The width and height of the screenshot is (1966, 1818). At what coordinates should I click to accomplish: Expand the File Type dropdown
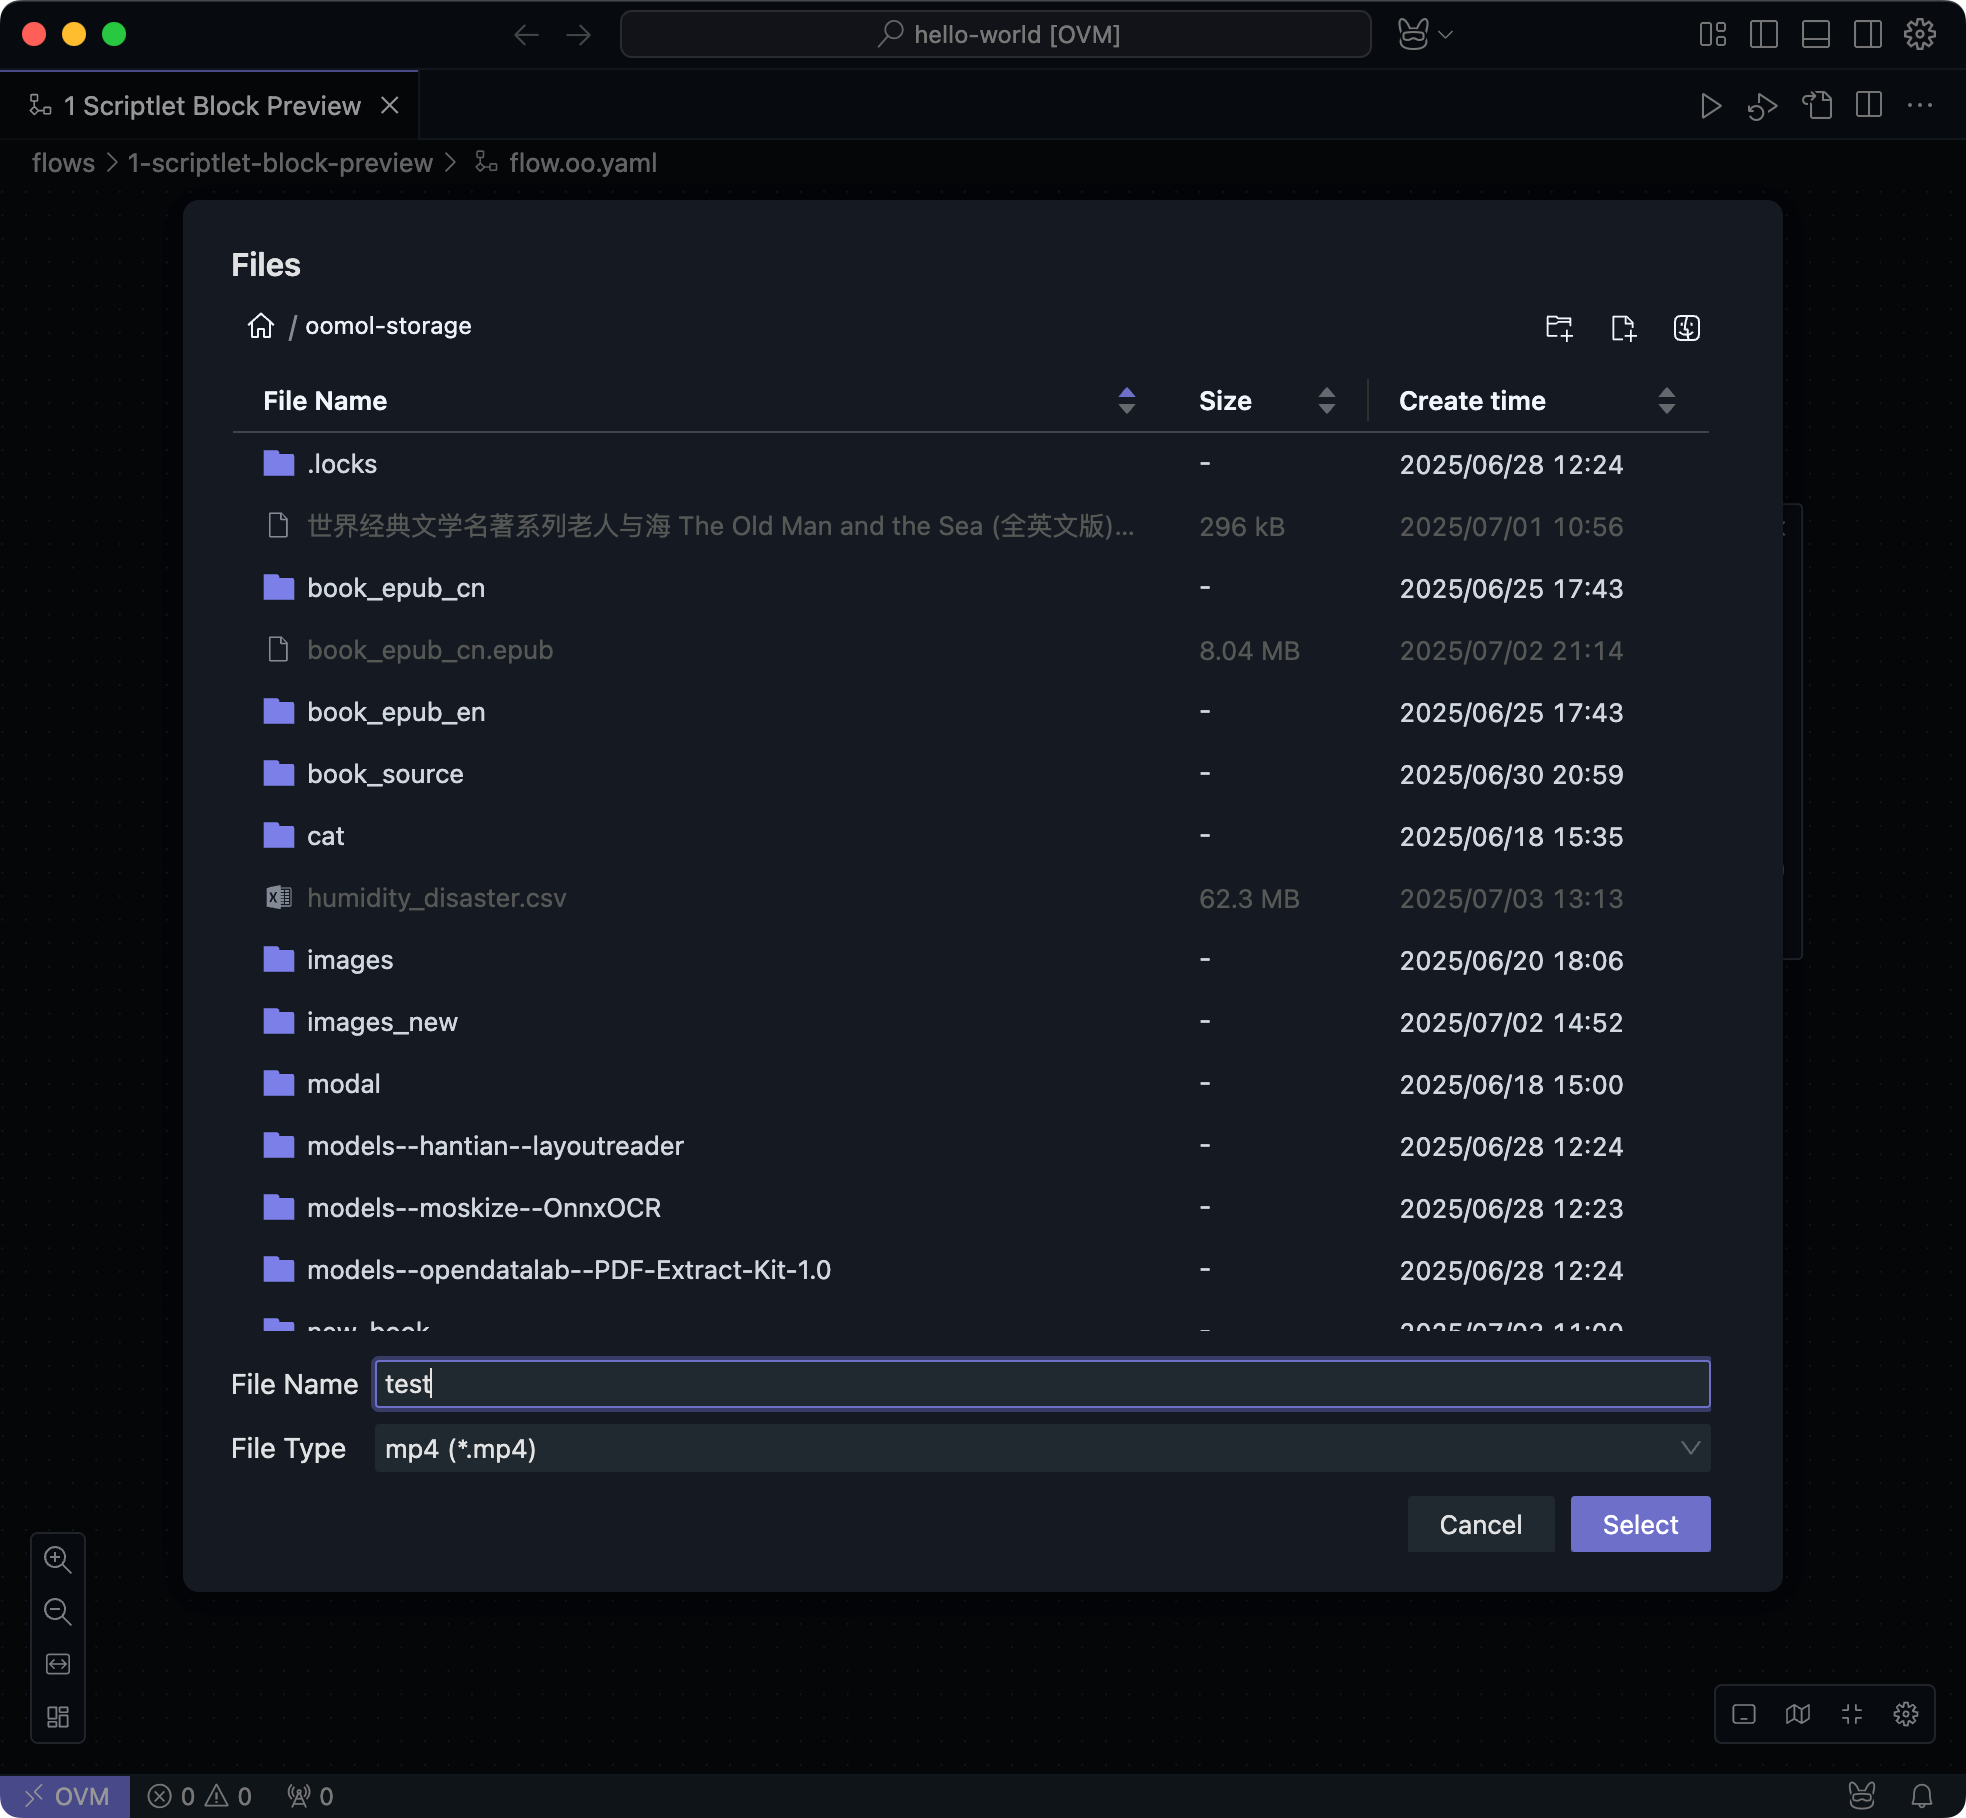[x=1041, y=1449]
